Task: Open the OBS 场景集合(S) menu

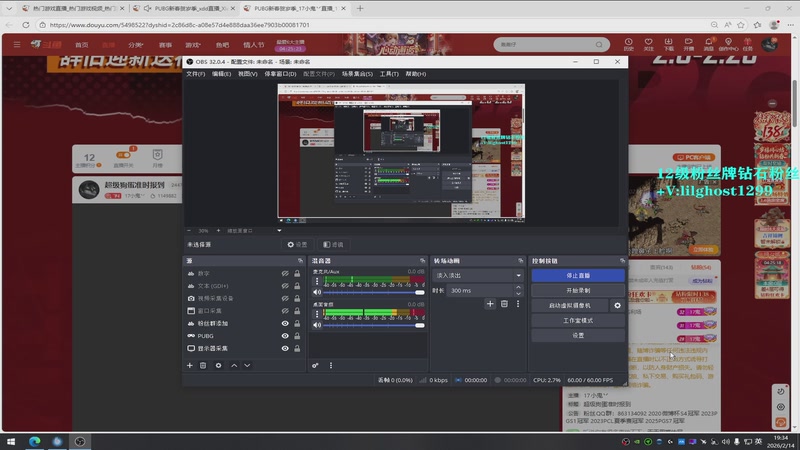Action: [357, 74]
